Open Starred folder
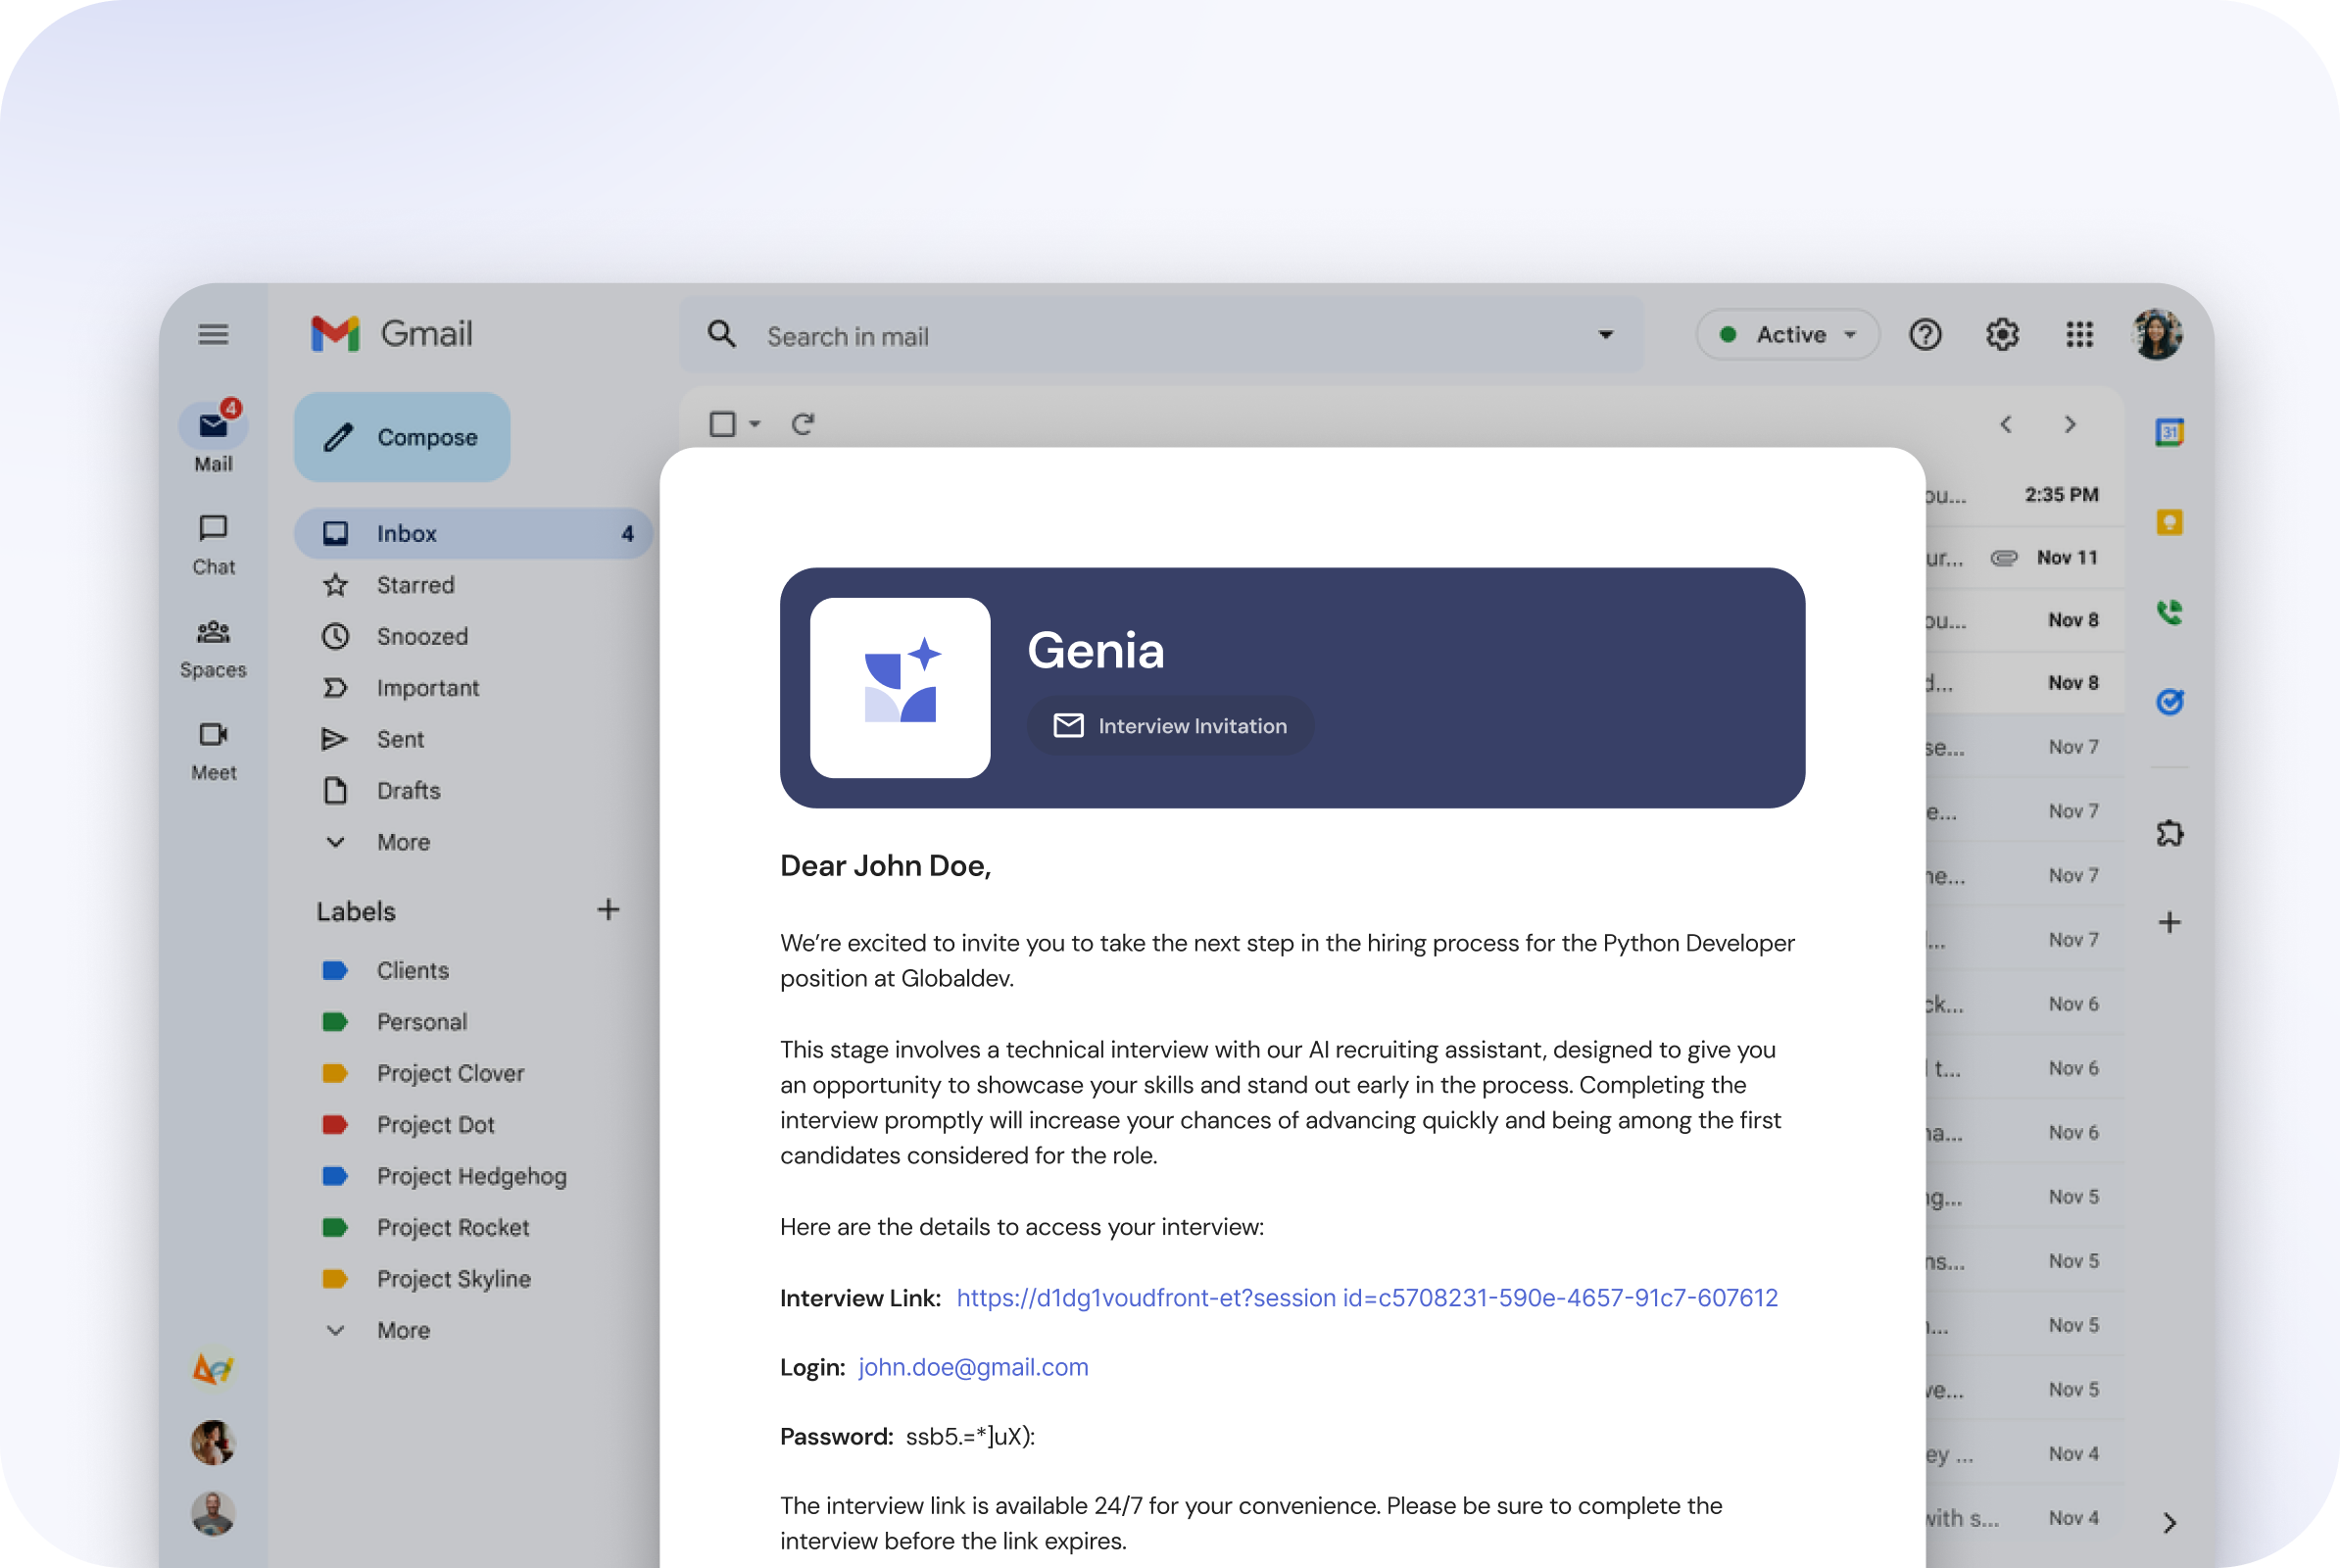Viewport: 2340px width, 1568px height. [415, 585]
